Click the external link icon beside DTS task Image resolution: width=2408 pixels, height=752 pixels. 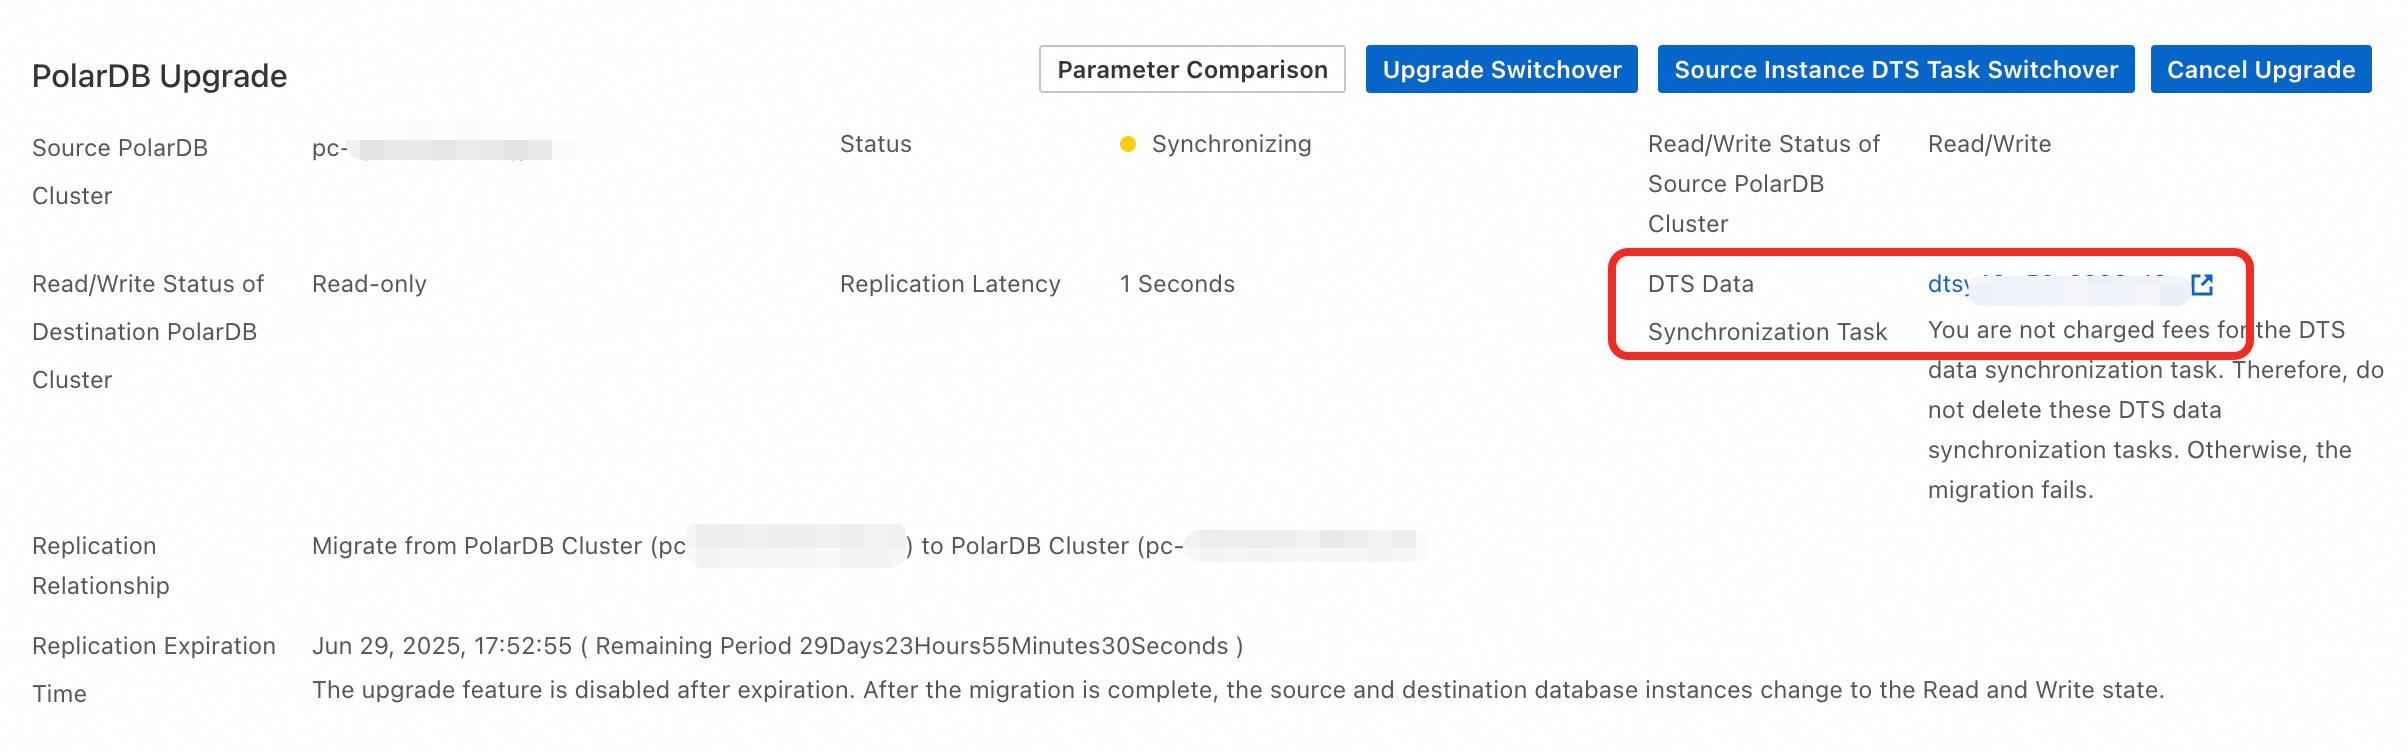[x=2201, y=285]
